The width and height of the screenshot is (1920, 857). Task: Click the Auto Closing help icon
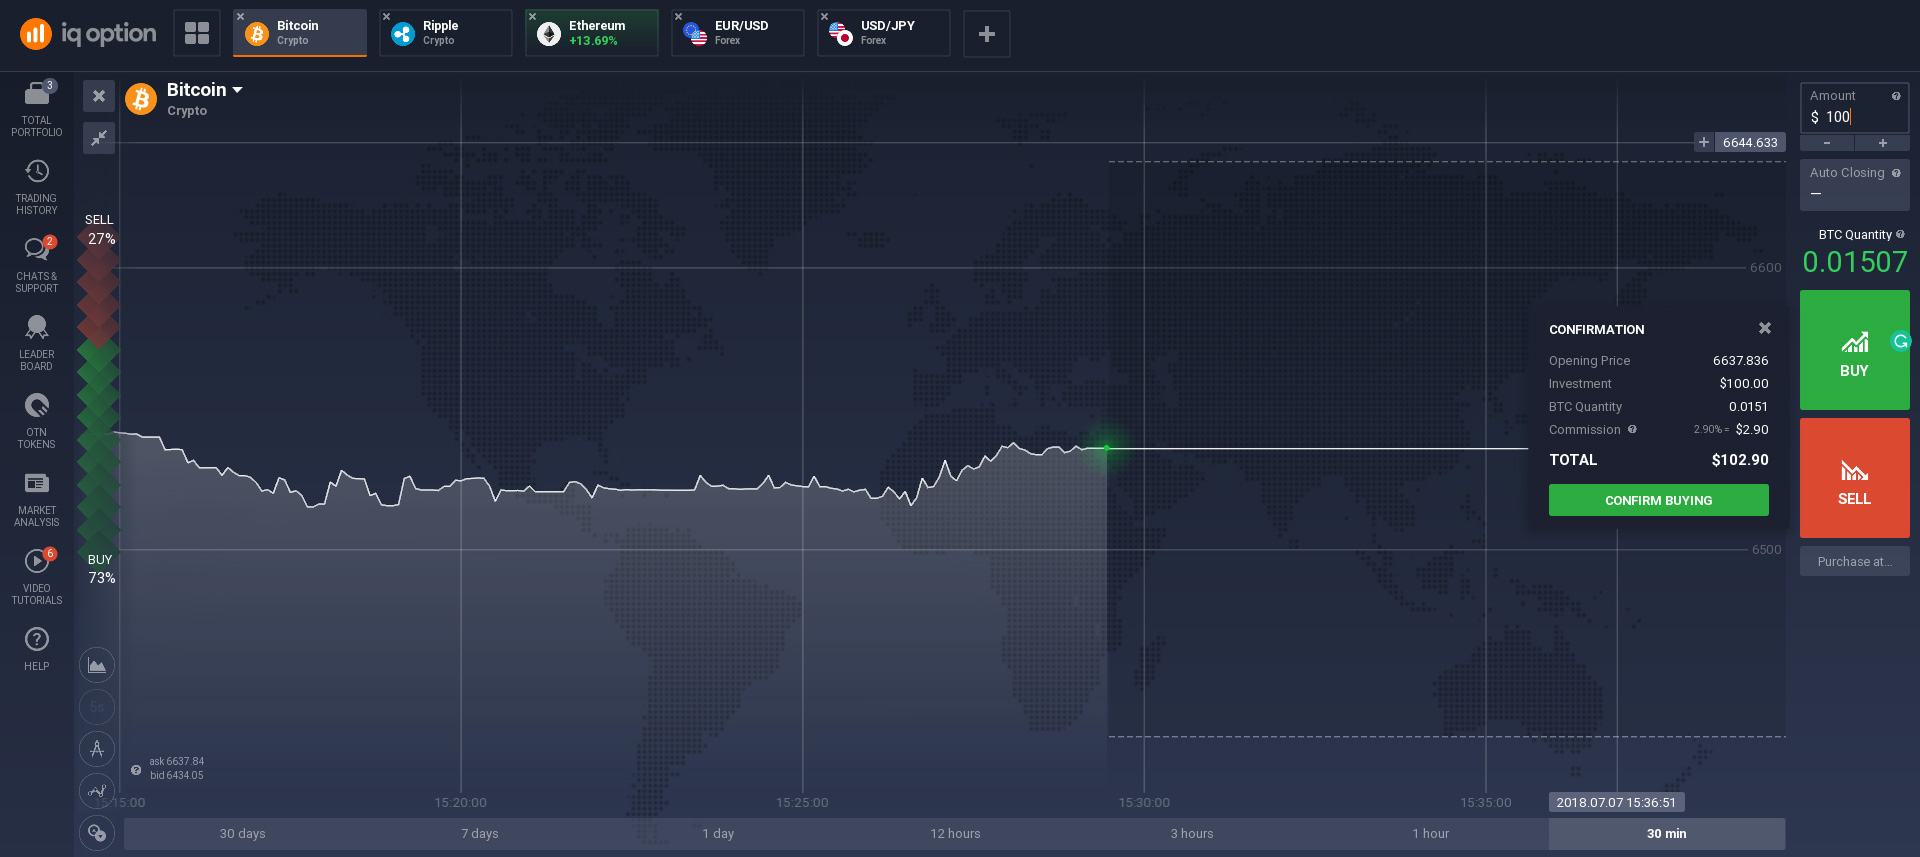click(1896, 173)
